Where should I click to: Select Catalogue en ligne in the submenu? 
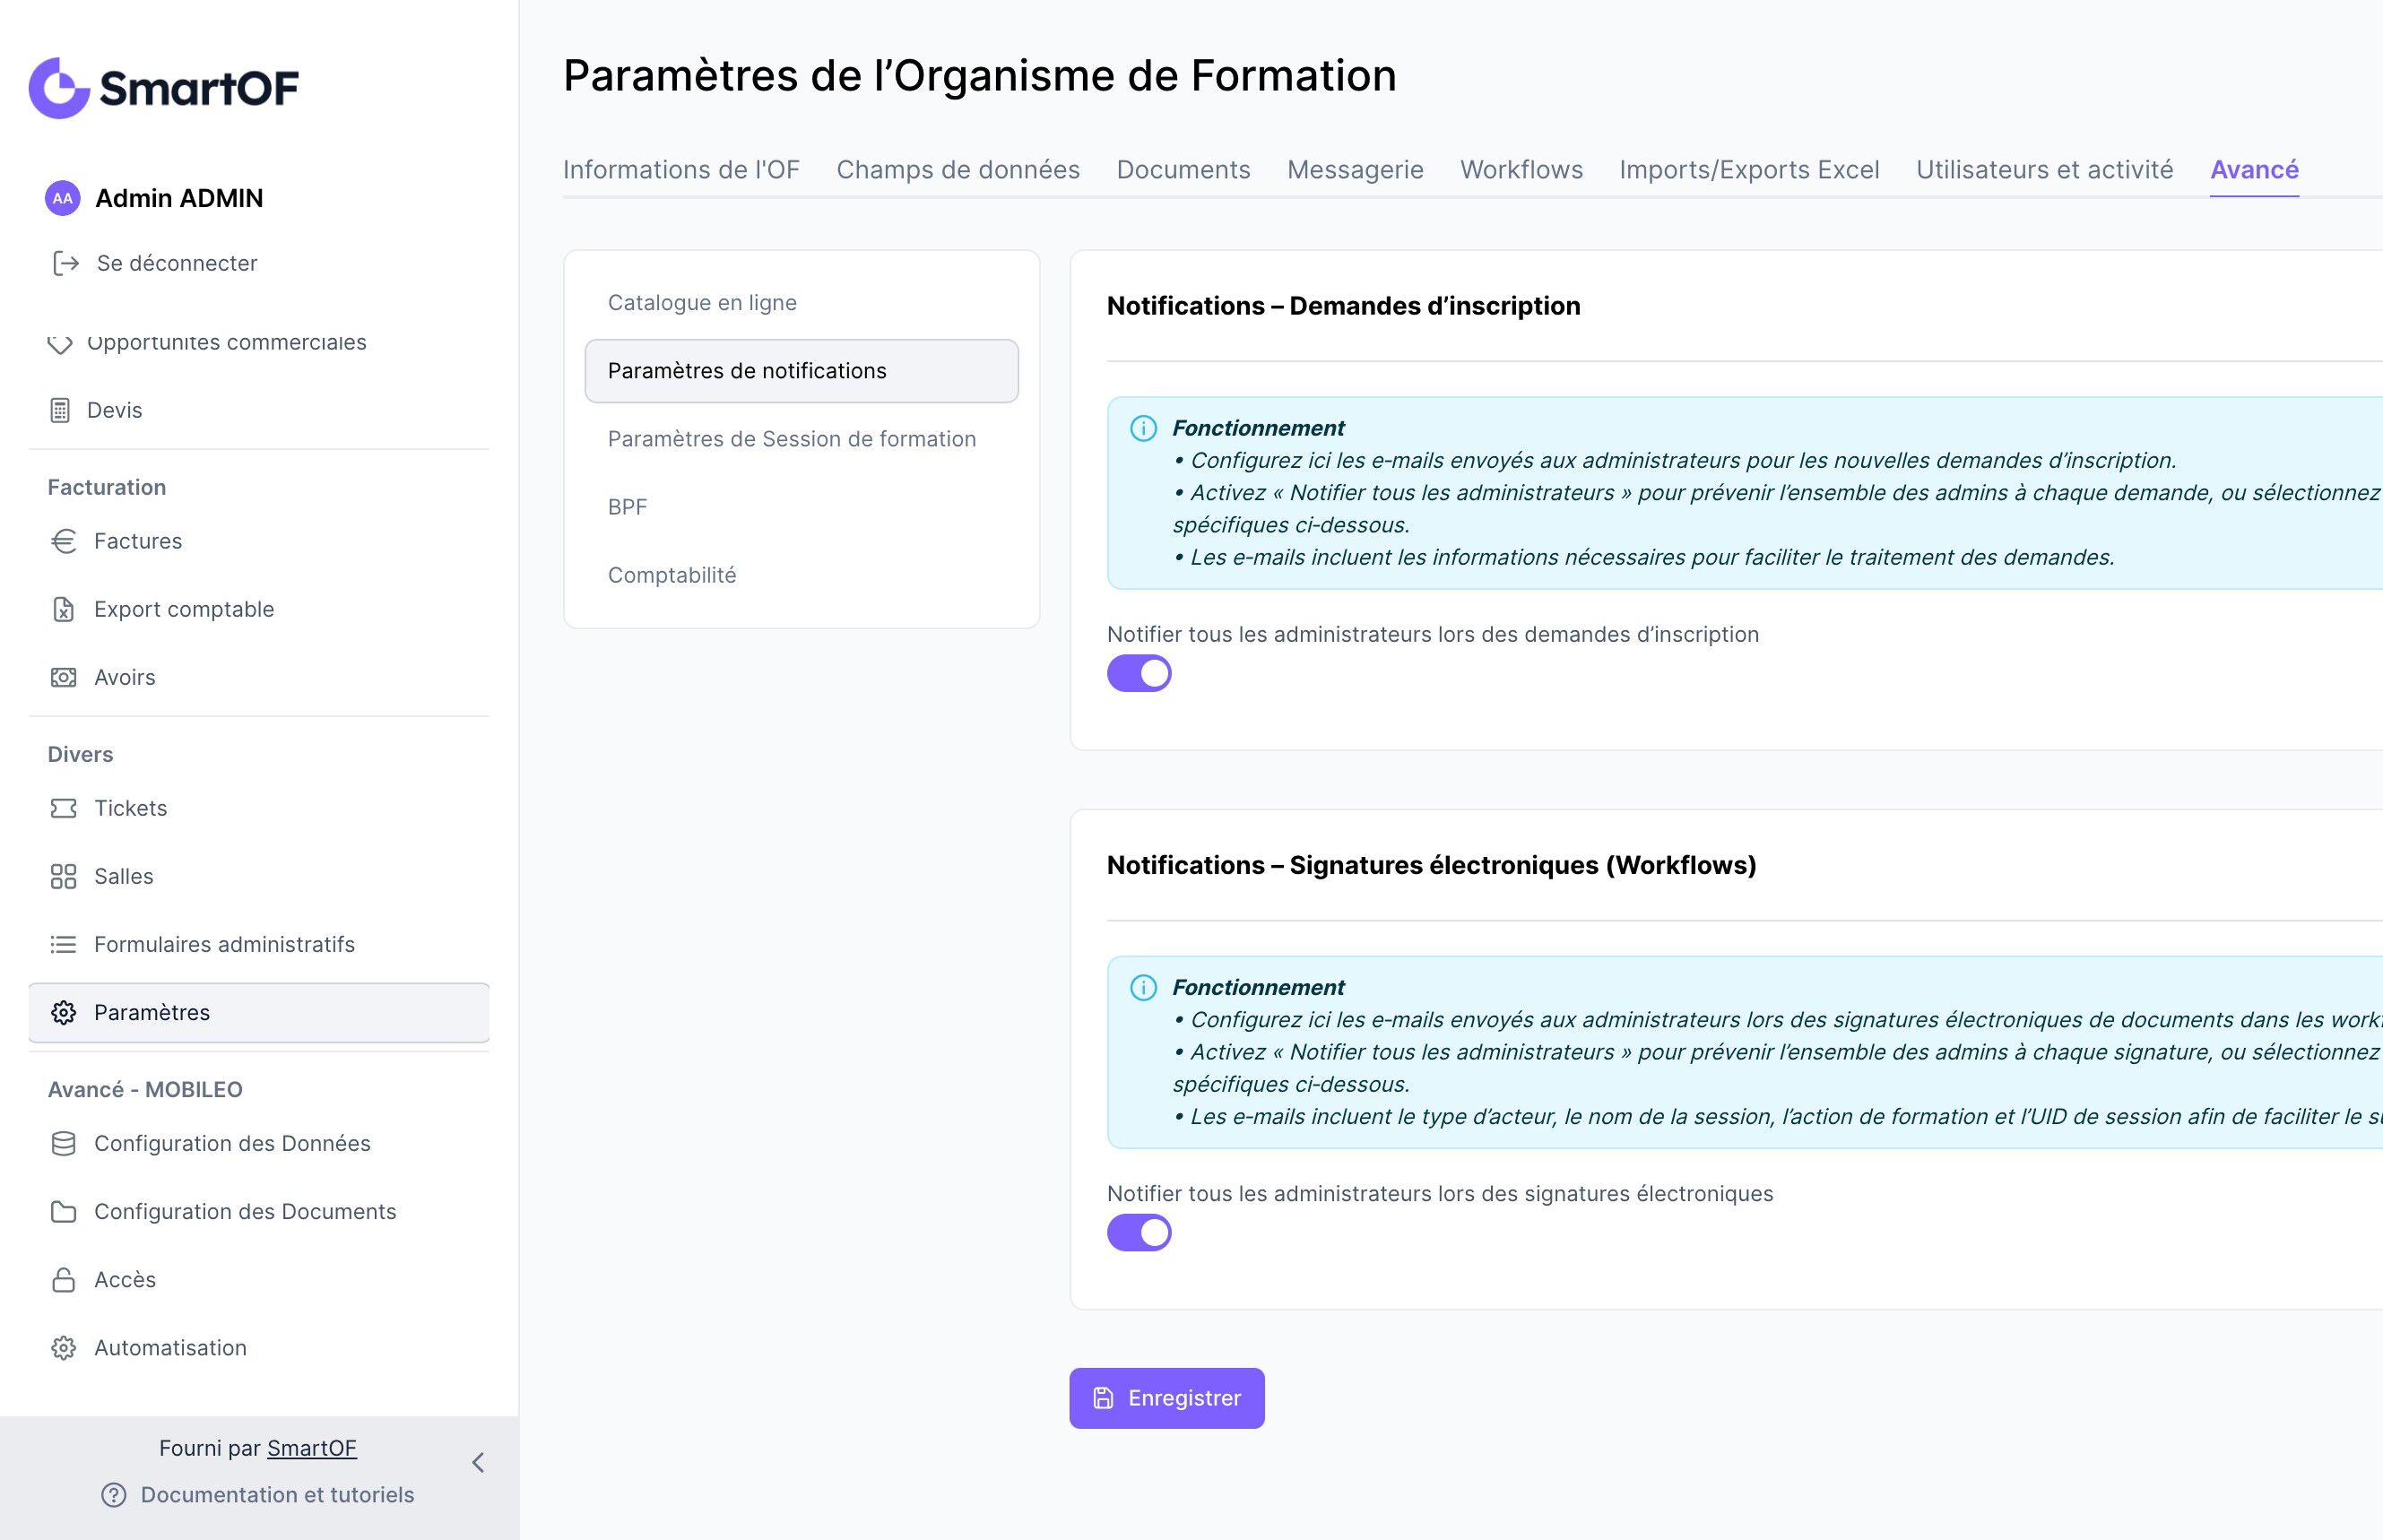click(702, 302)
